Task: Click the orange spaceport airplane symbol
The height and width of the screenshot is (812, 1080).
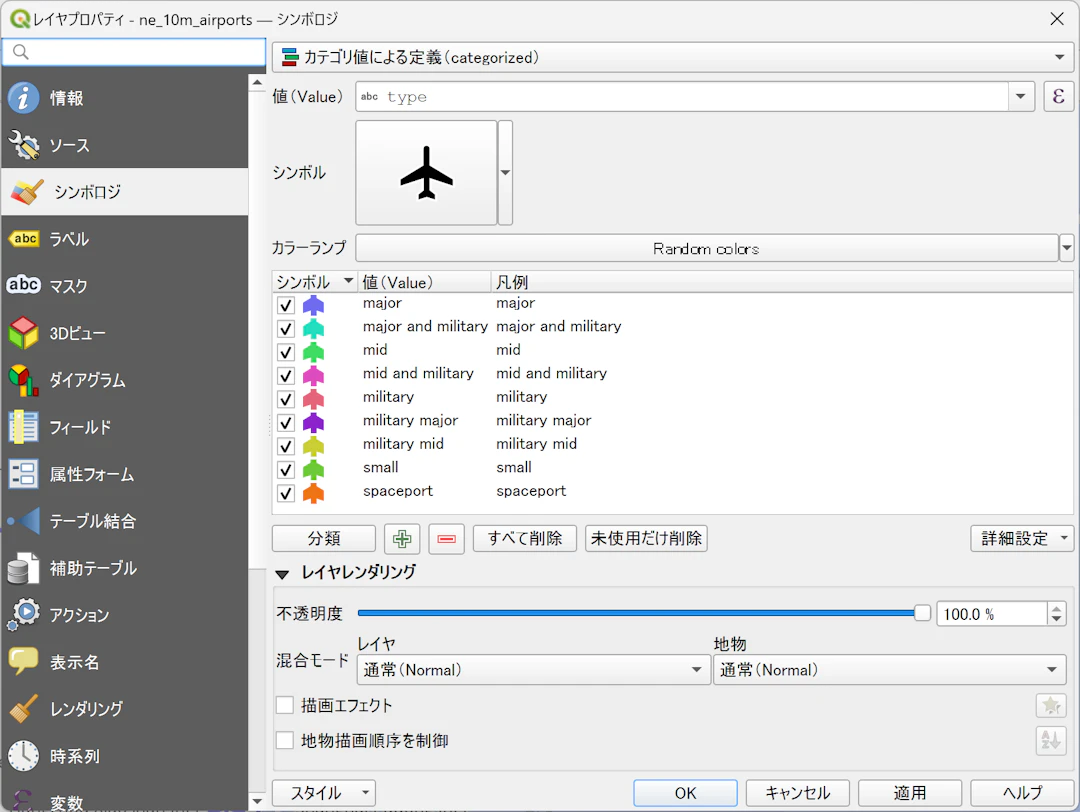Action: (x=314, y=492)
